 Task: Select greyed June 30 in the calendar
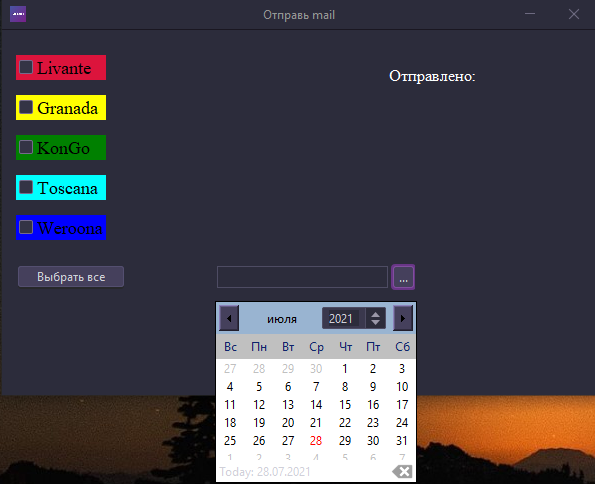pyautogui.click(x=316, y=369)
